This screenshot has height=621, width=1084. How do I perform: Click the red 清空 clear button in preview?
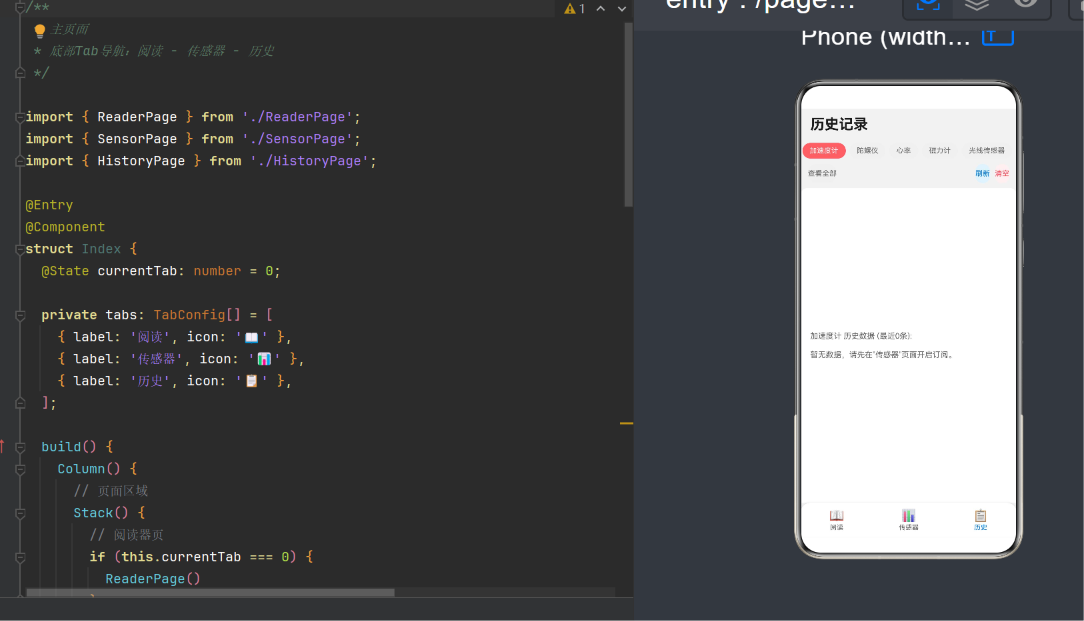click(1002, 174)
